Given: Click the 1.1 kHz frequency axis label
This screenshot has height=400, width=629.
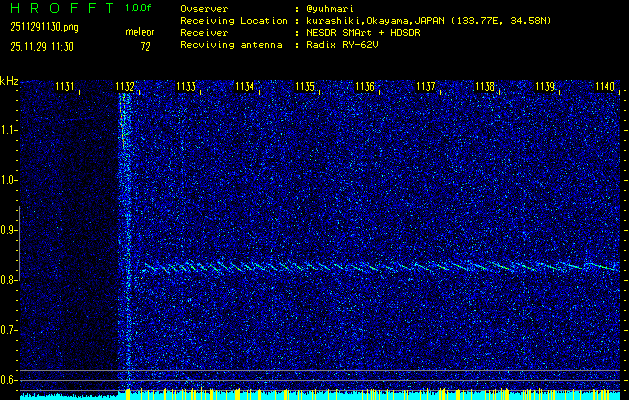Looking at the screenshot, I should [x=9, y=130].
